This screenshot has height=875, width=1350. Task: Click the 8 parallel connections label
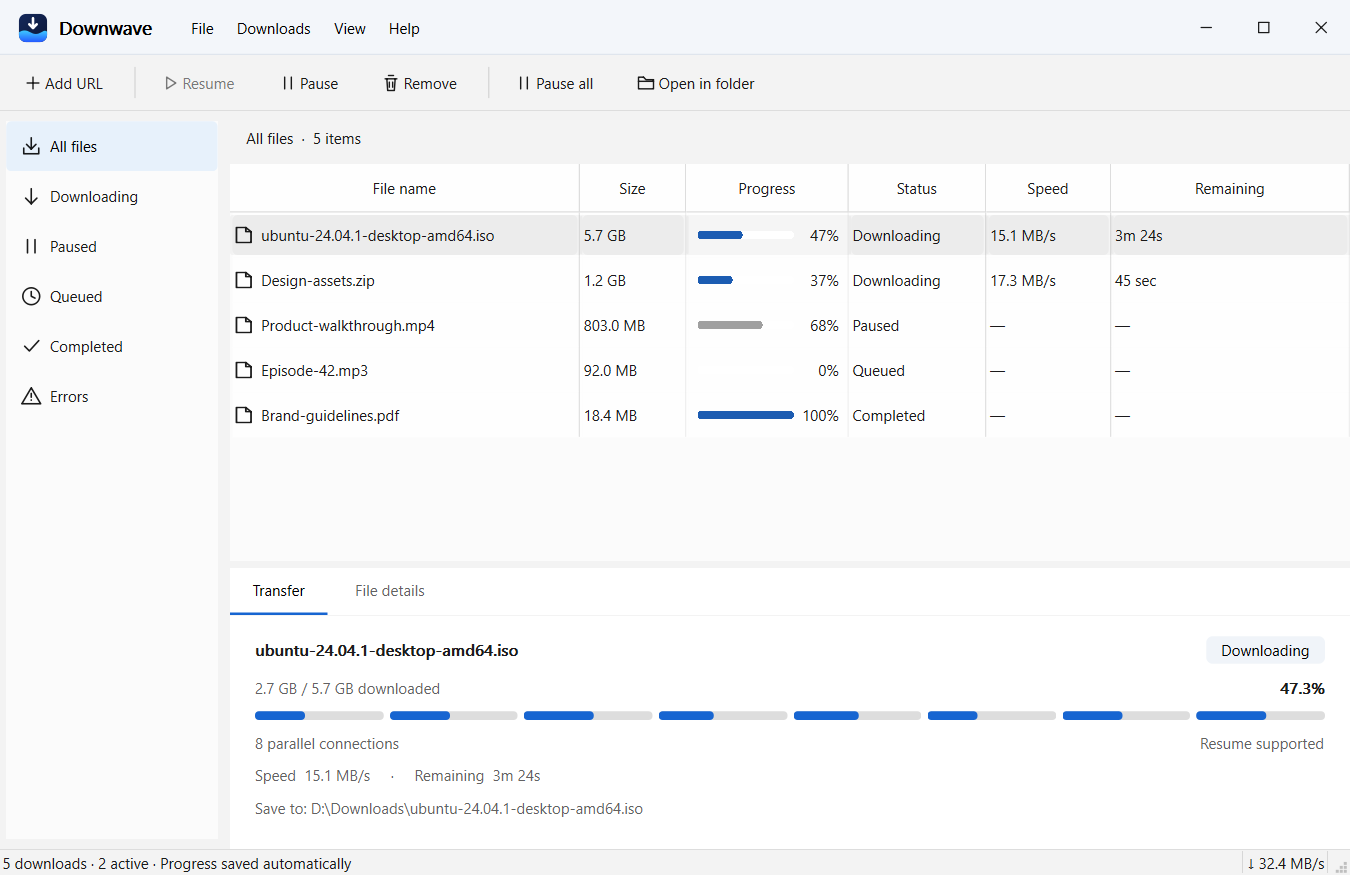coord(327,744)
